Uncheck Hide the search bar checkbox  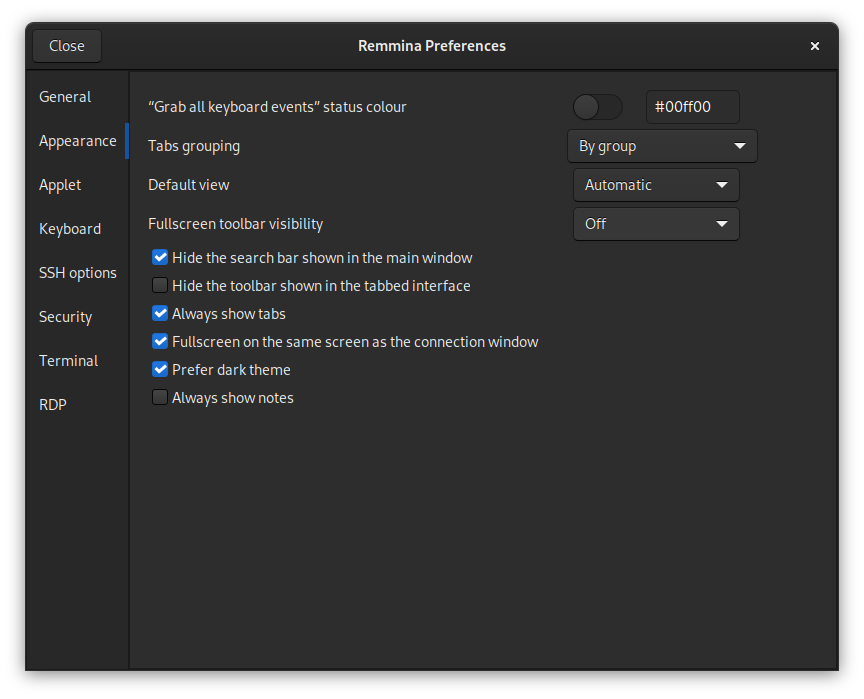[x=160, y=257]
